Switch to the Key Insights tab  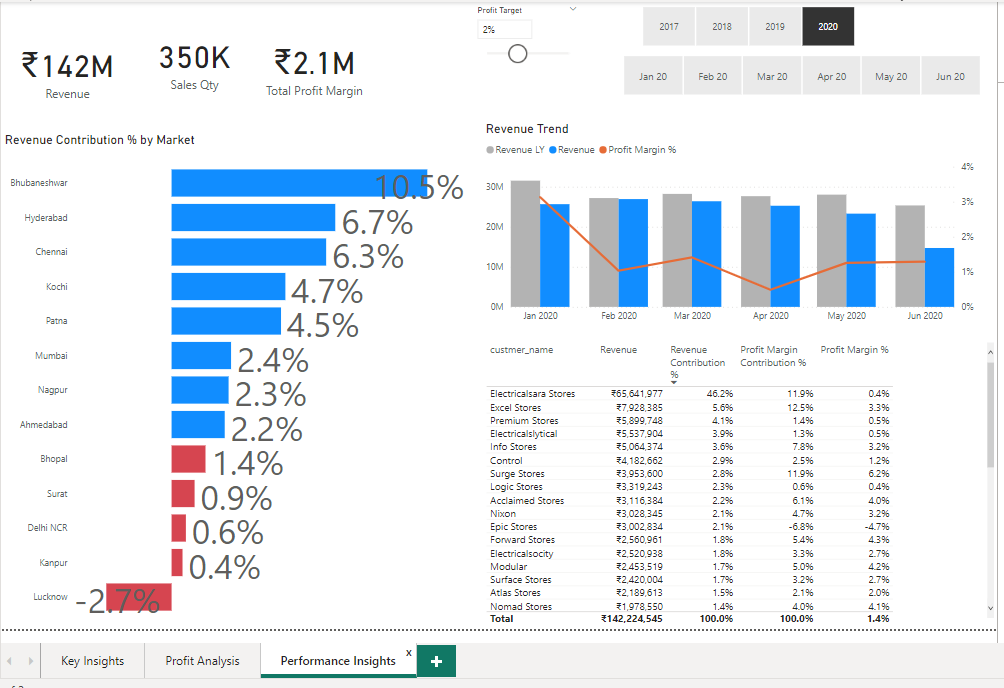click(x=92, y=661)
